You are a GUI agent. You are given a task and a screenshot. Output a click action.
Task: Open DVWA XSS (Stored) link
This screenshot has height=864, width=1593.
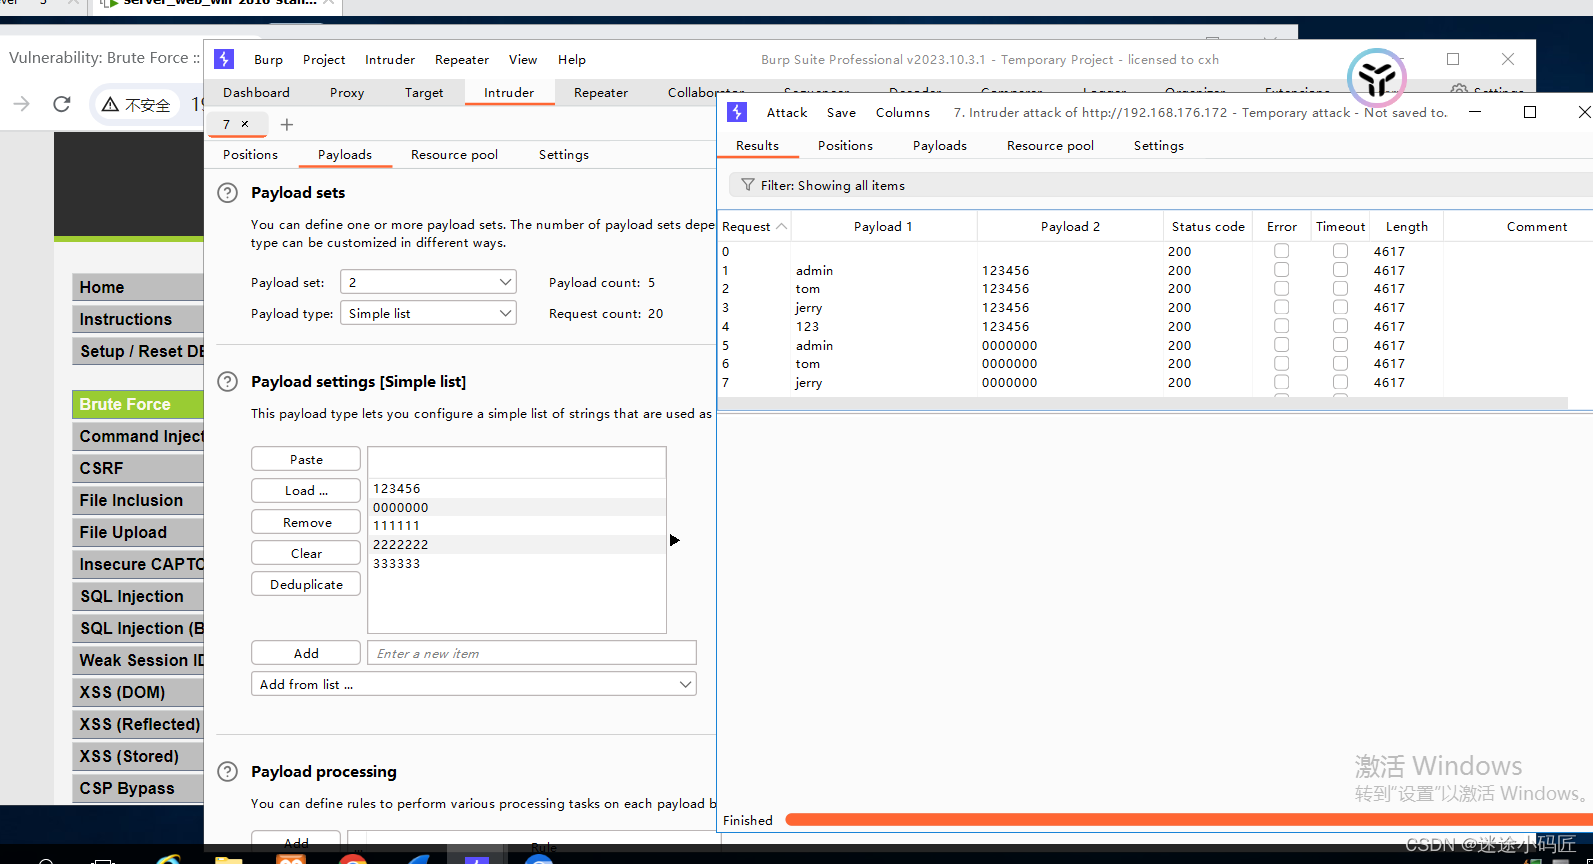(137, 756)
